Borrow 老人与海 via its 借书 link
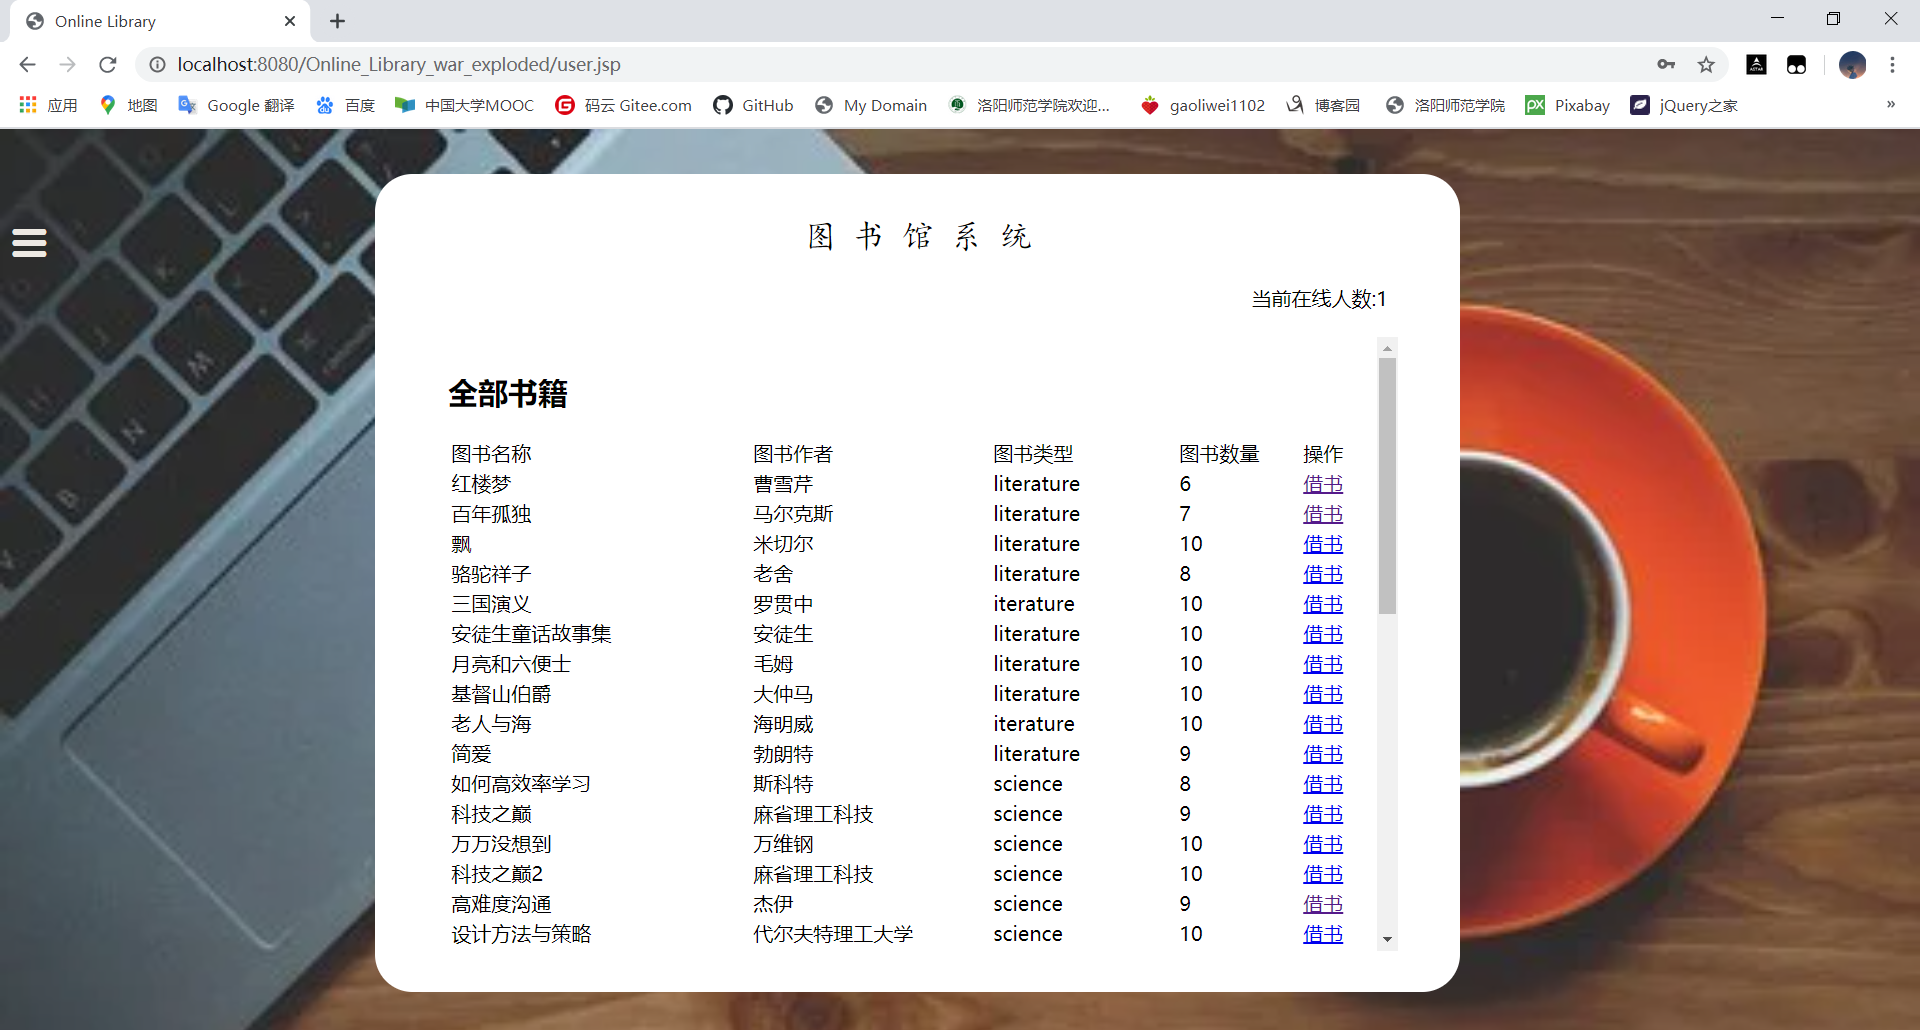1920x1030 pixels. (x=1322, y=724)
